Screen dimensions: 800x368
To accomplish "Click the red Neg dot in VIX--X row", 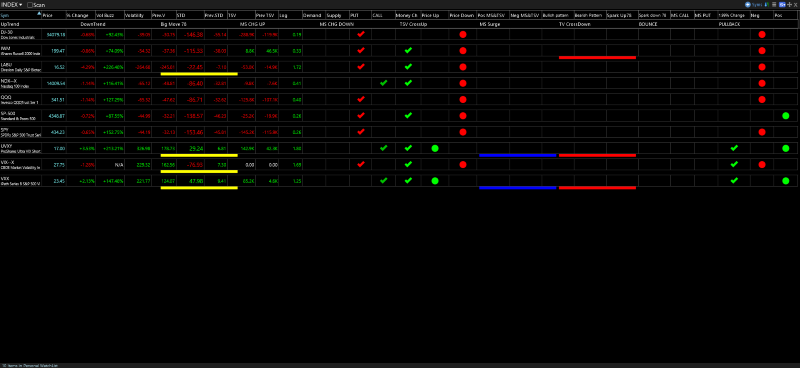I will pyautogui.click(x=762, y=165).
